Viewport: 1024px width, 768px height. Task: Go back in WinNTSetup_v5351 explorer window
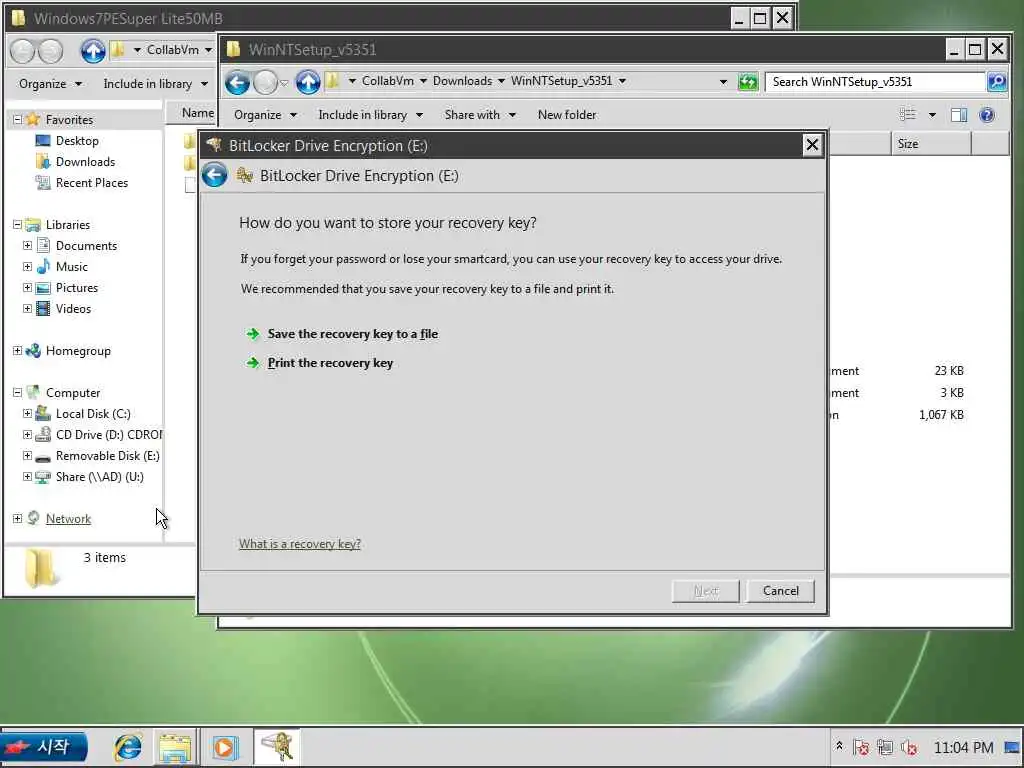[x=237, y=82]
